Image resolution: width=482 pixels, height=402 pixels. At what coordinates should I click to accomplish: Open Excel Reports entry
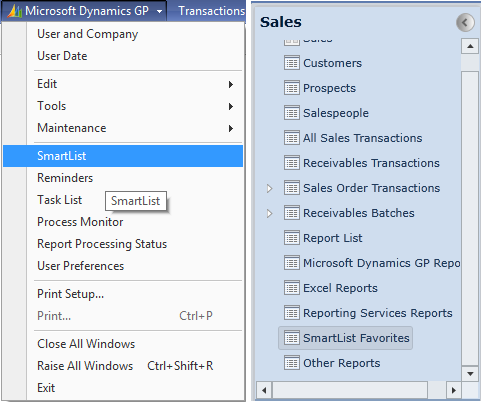(340, 288)
